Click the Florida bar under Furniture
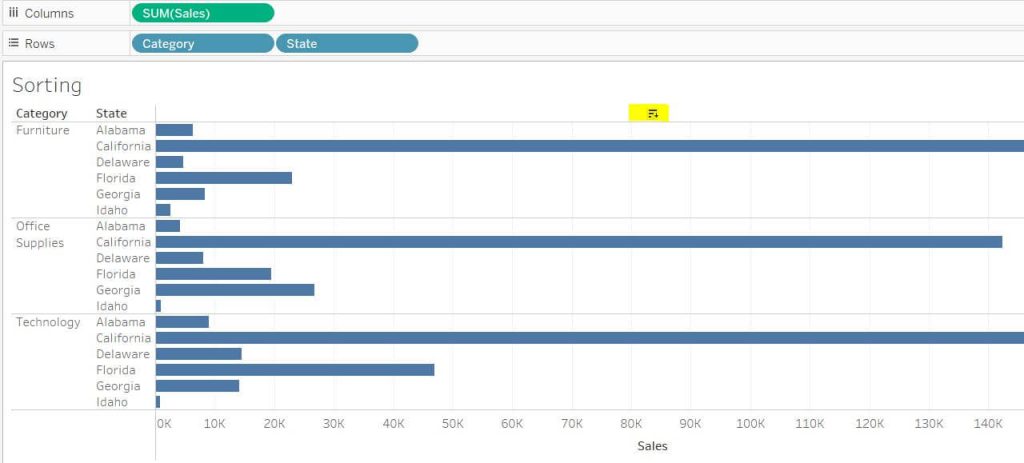 pos(224,178)
